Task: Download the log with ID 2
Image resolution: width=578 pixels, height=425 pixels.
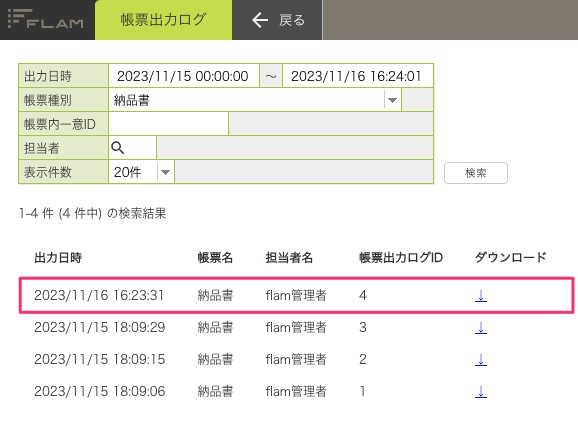Action: 481,359
